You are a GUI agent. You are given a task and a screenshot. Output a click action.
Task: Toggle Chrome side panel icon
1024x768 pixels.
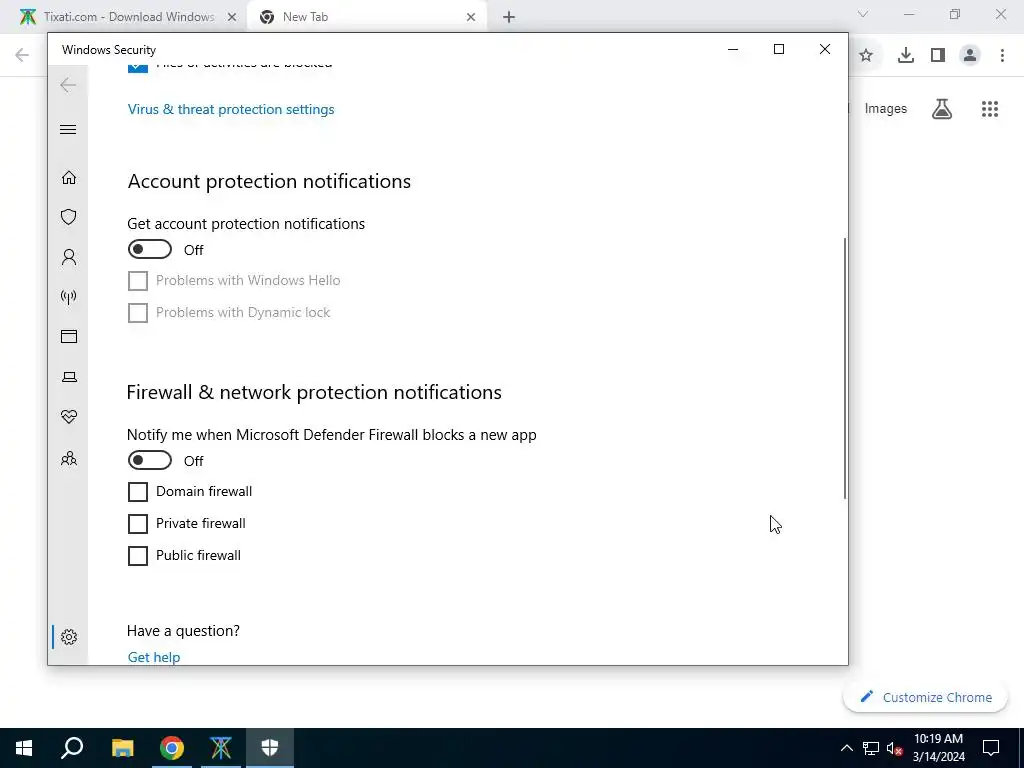coord(938,56)
